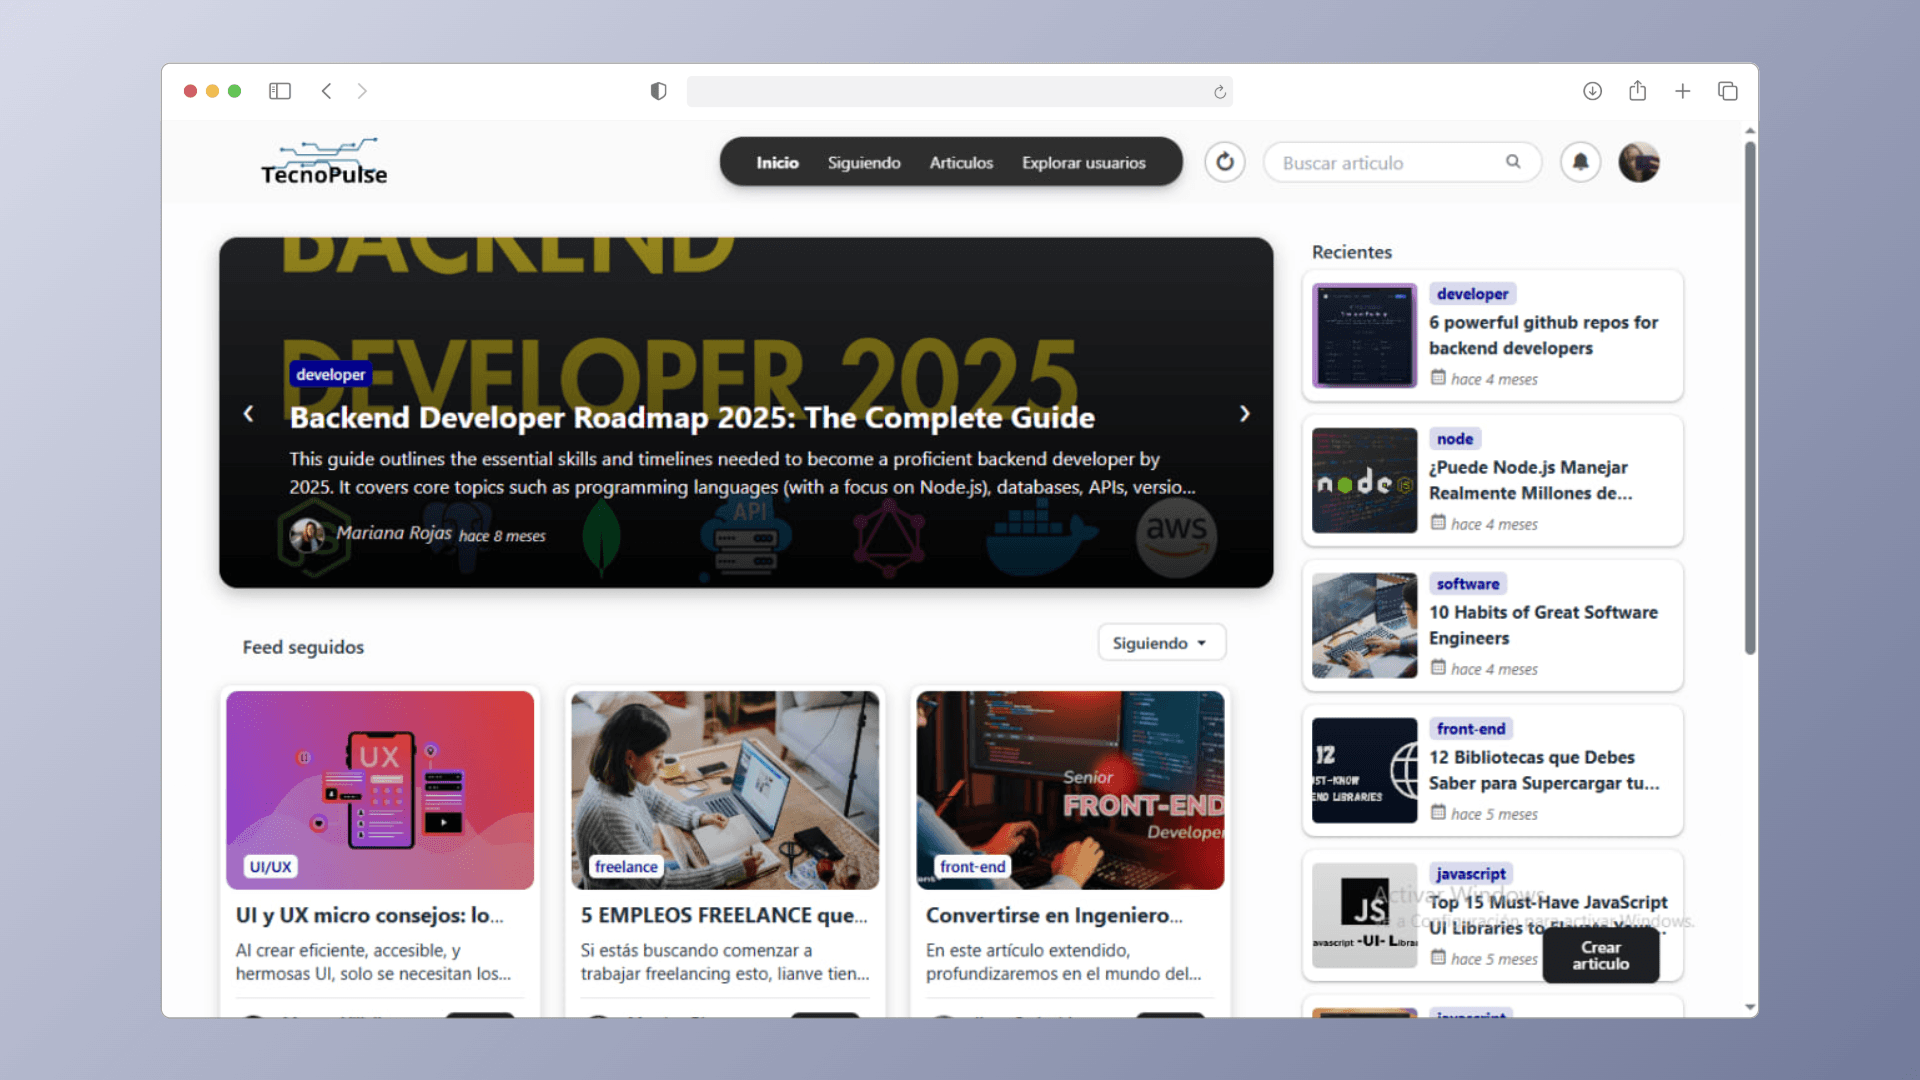Image resolution: width=1920 pixels, height=1080 pixels.
Task: Open the freelance article image
Action: point(725,790)
